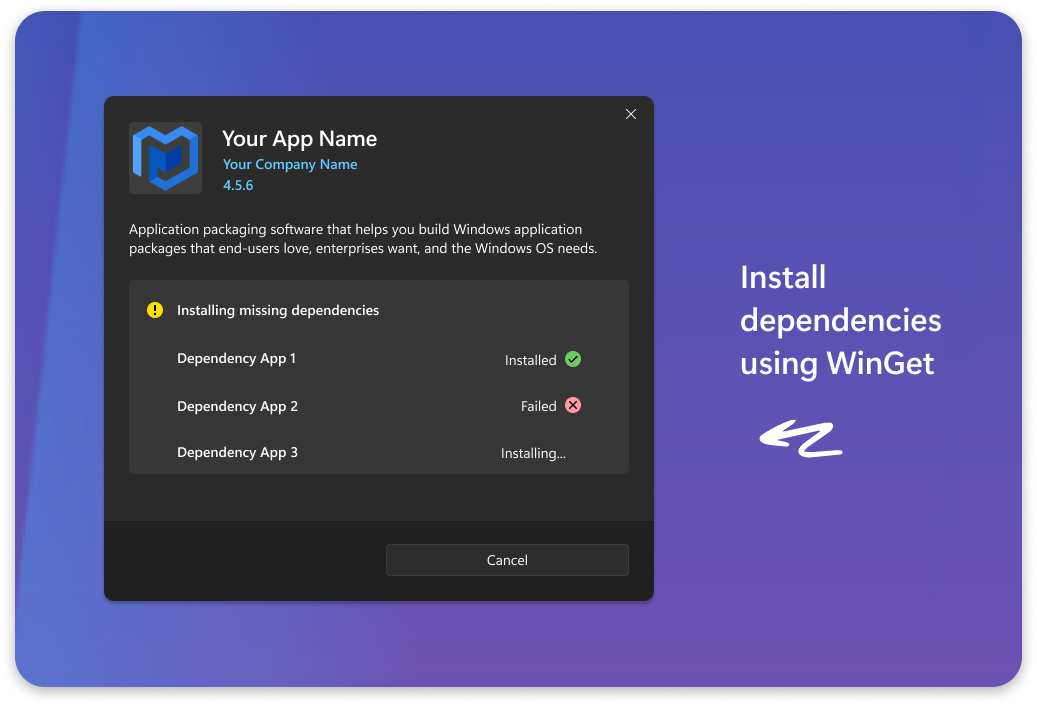
Task: Open the Your Company Name link
Action: tap(289, 164)
